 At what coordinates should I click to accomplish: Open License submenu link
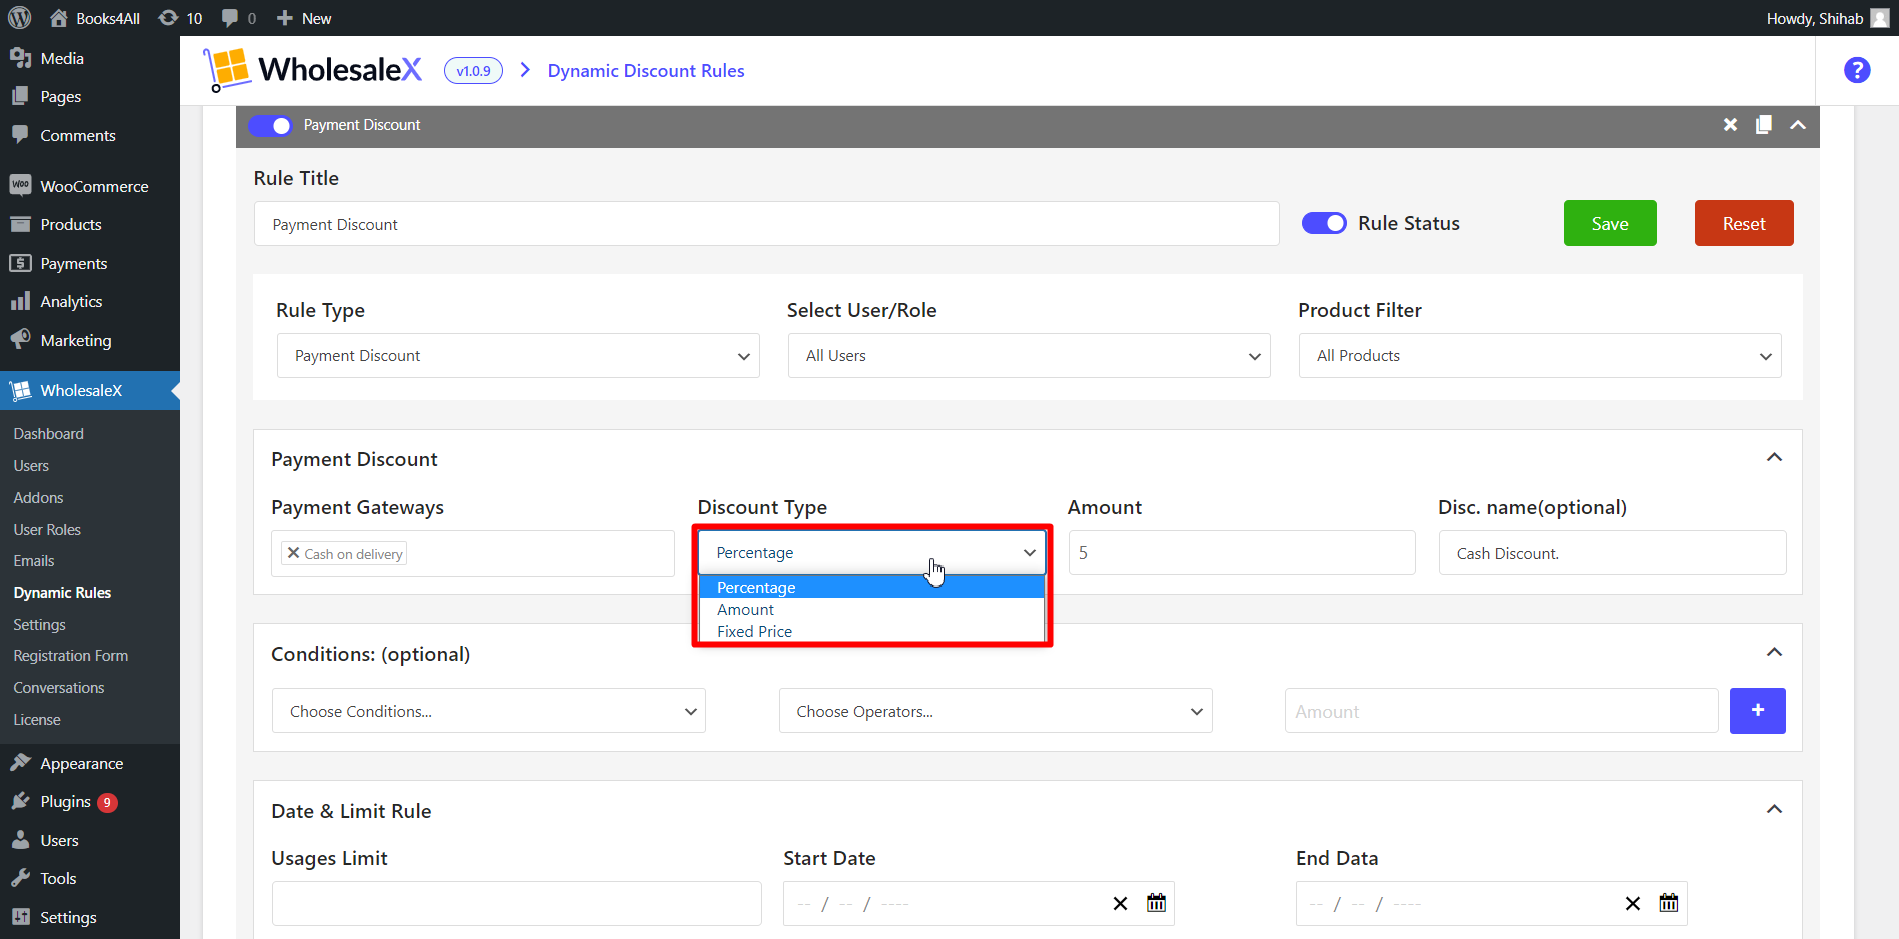pos(37,720)
